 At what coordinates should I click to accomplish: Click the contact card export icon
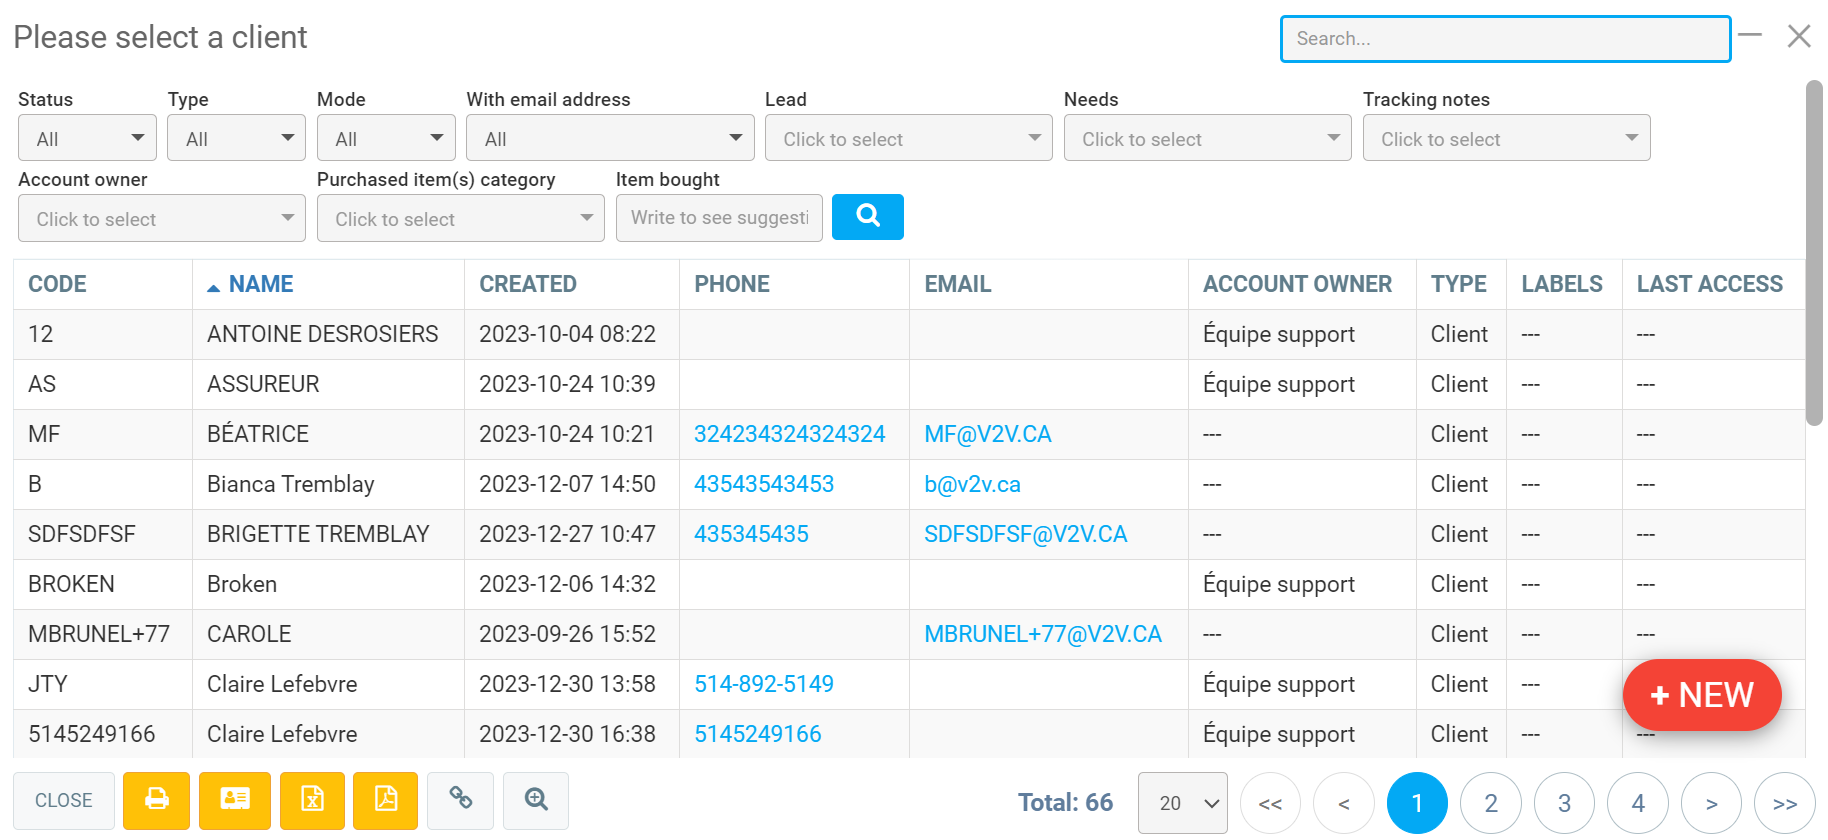[235, 801]
